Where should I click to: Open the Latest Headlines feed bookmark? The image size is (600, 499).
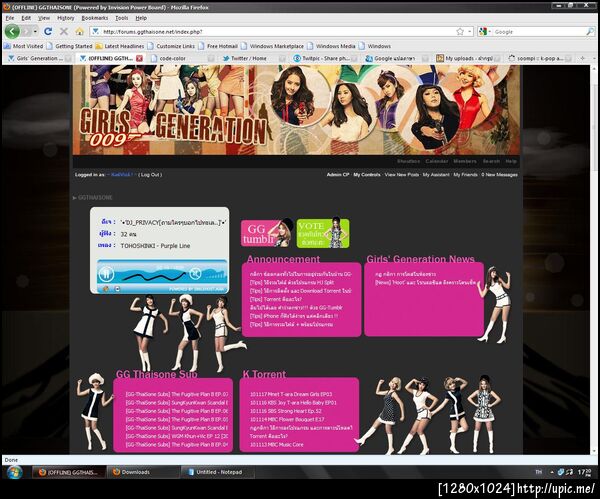click(120, 46)
